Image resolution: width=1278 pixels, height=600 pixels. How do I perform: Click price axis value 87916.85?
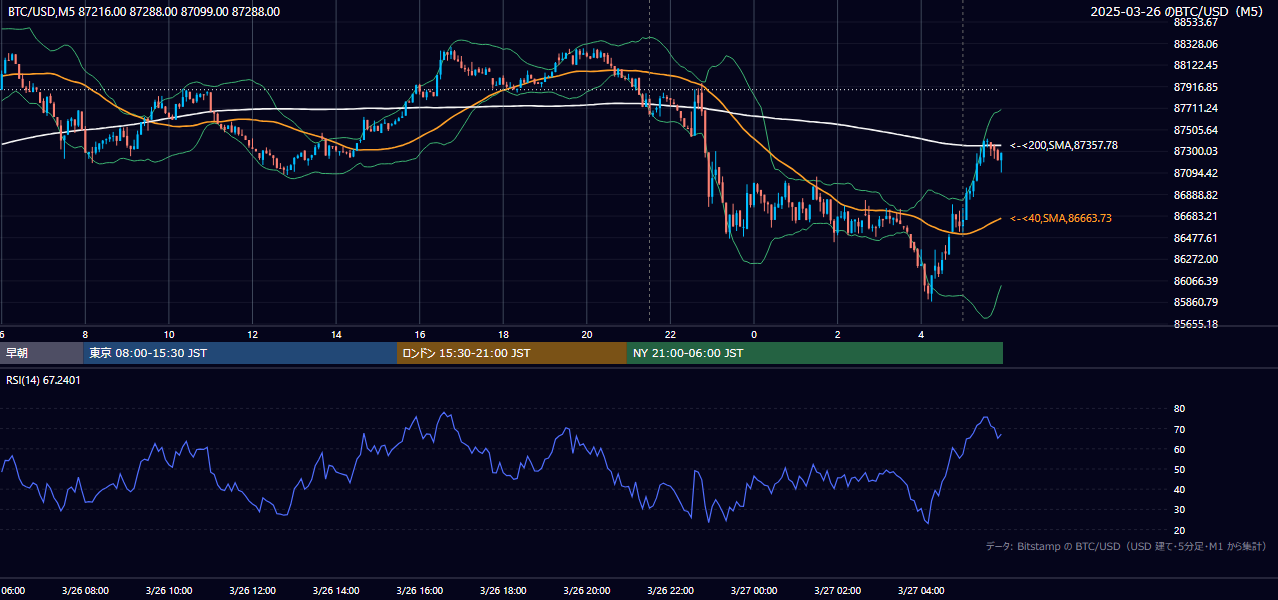(1195, 87)
